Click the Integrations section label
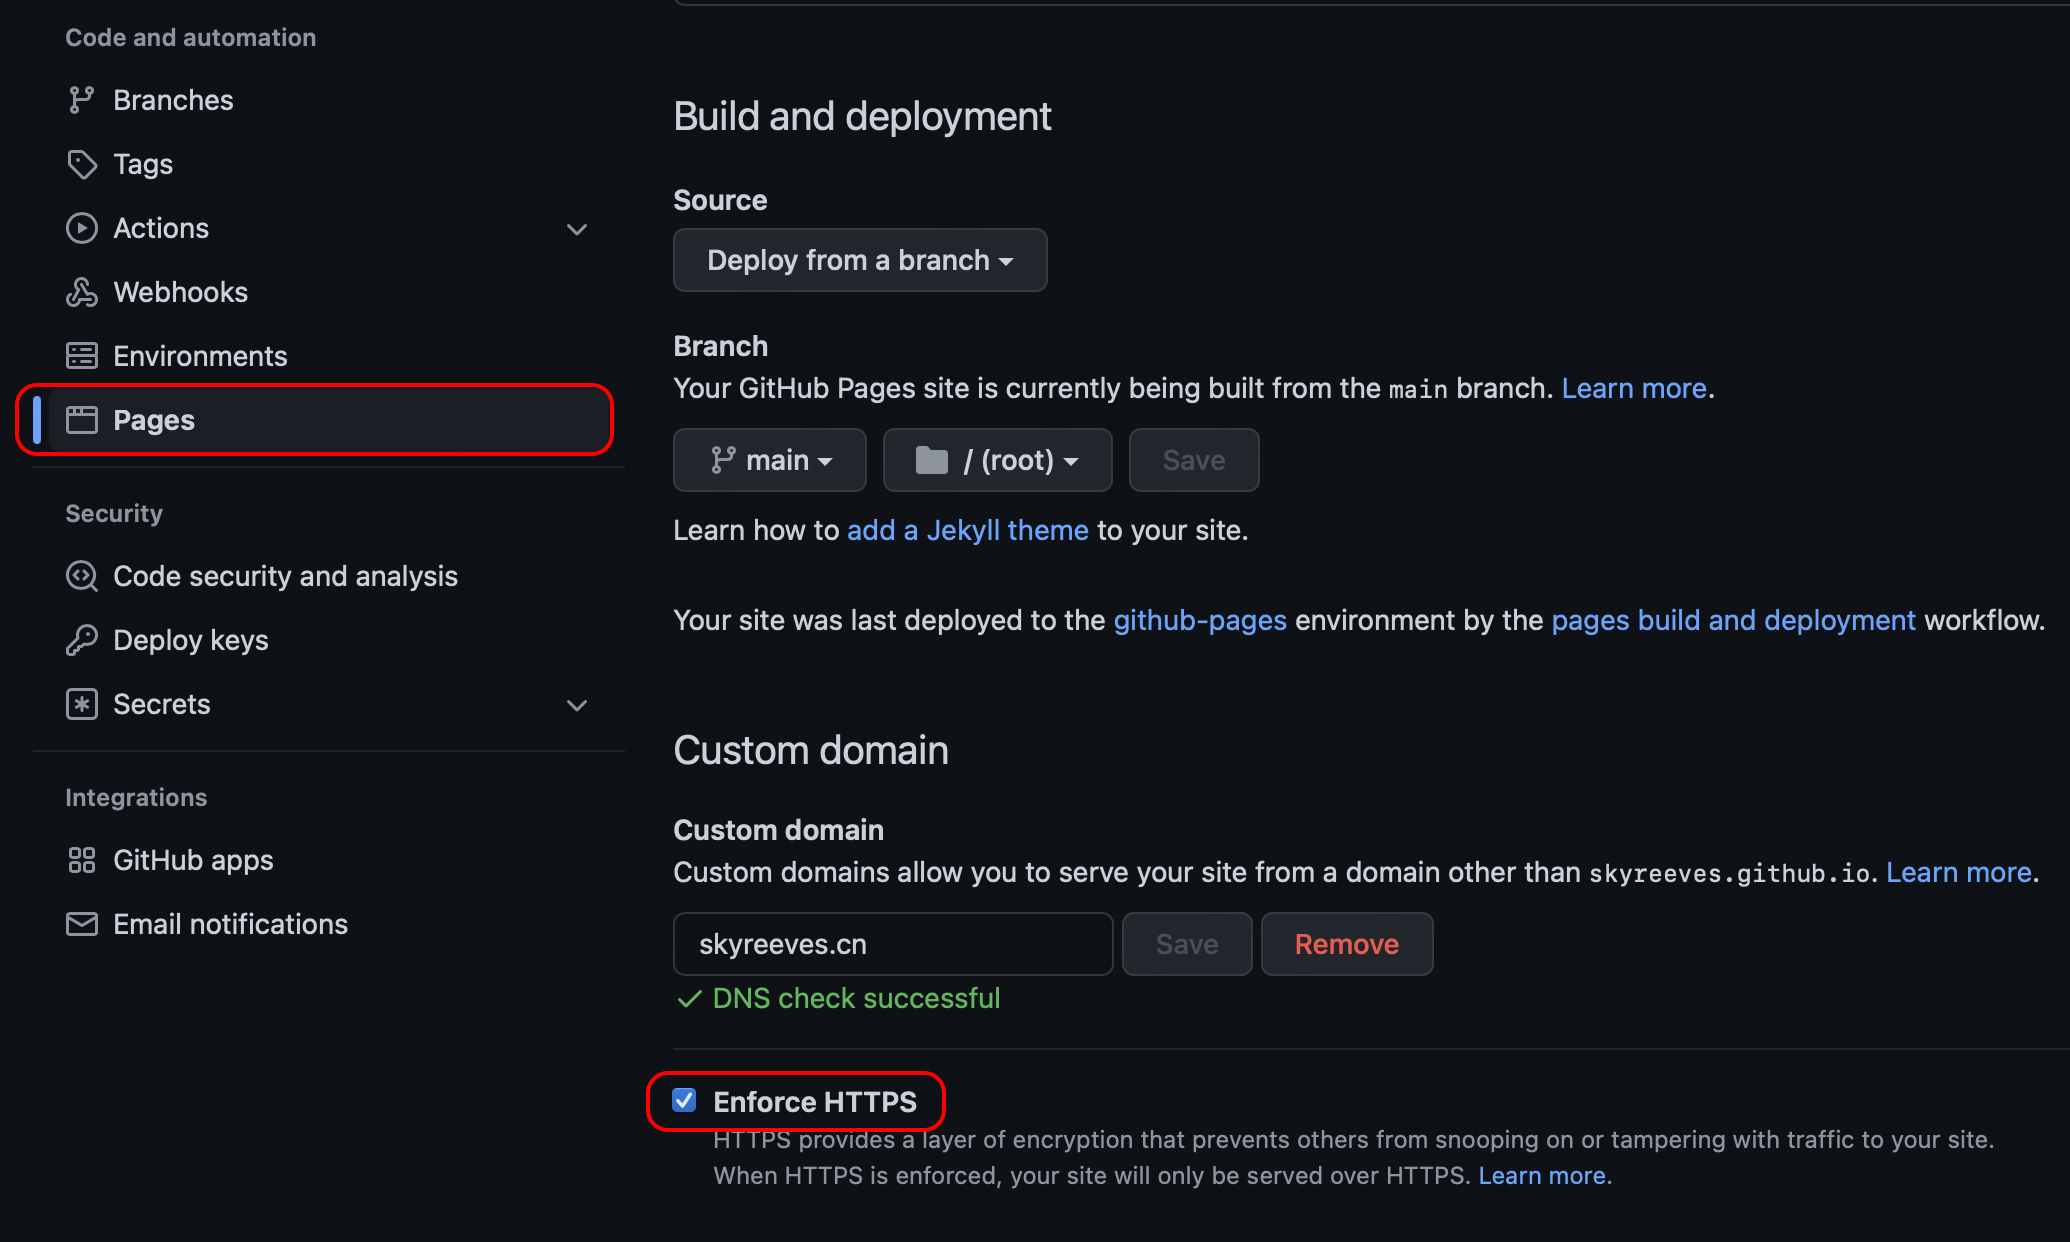The image size is (2070, 1242). click(136, 797)
